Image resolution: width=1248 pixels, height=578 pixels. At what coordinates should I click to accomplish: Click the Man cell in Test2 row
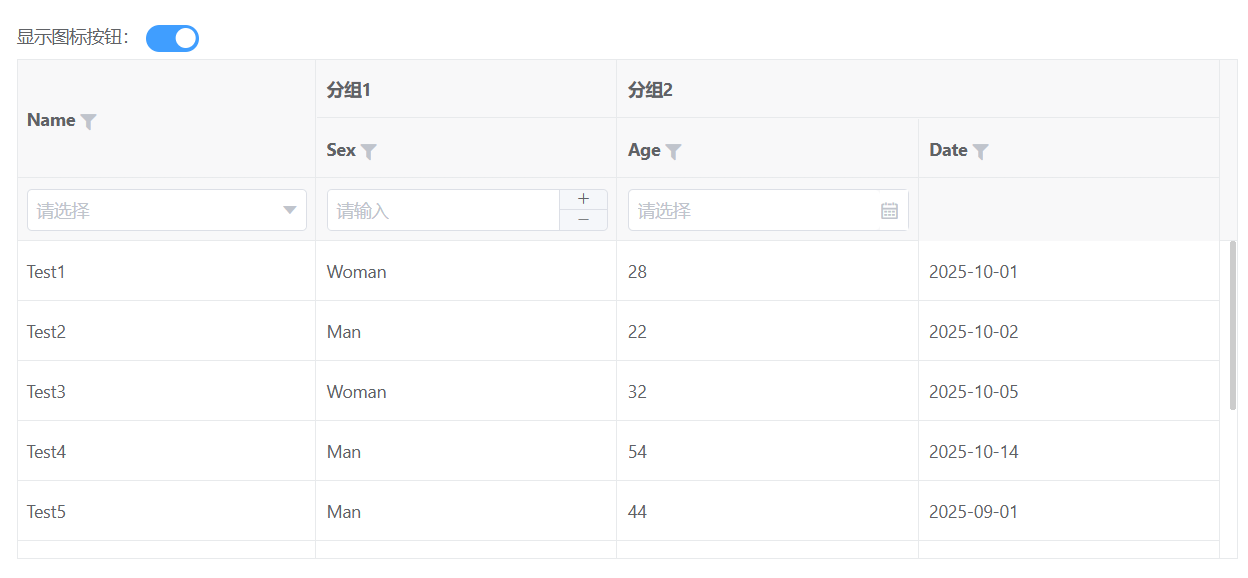pos(344,332)
